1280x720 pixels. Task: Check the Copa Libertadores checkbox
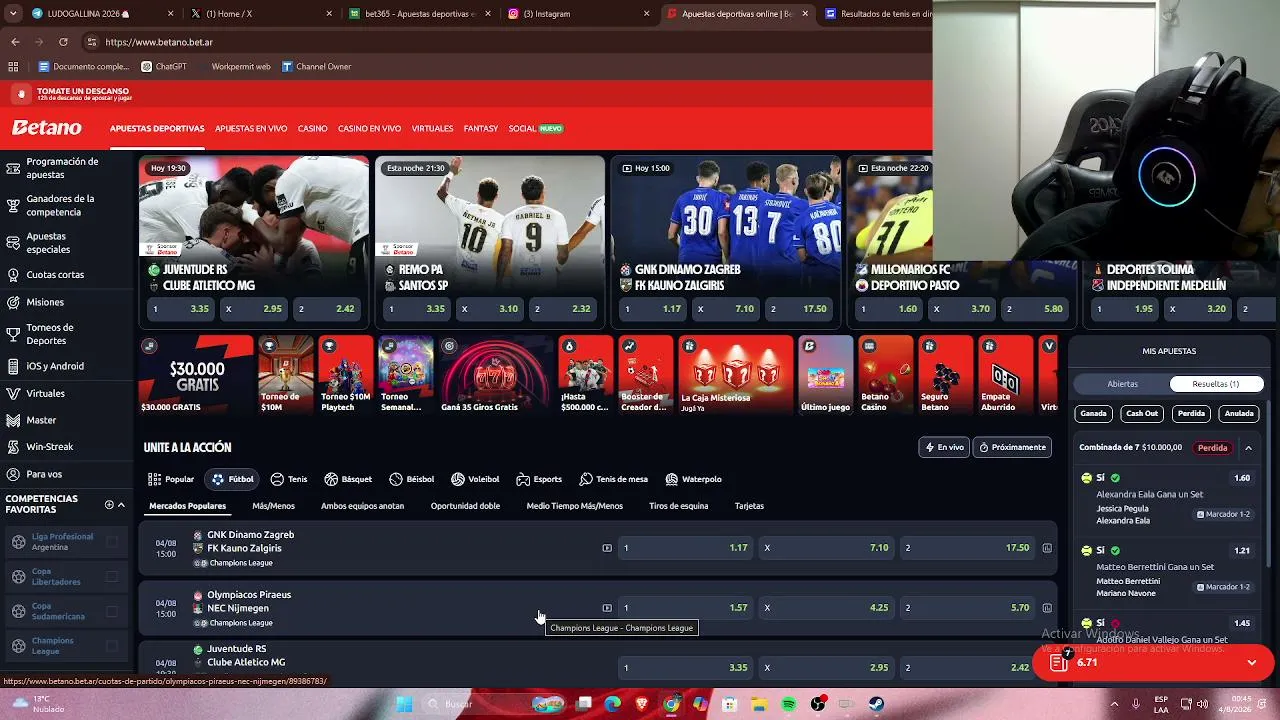click(x=112, y=577)
